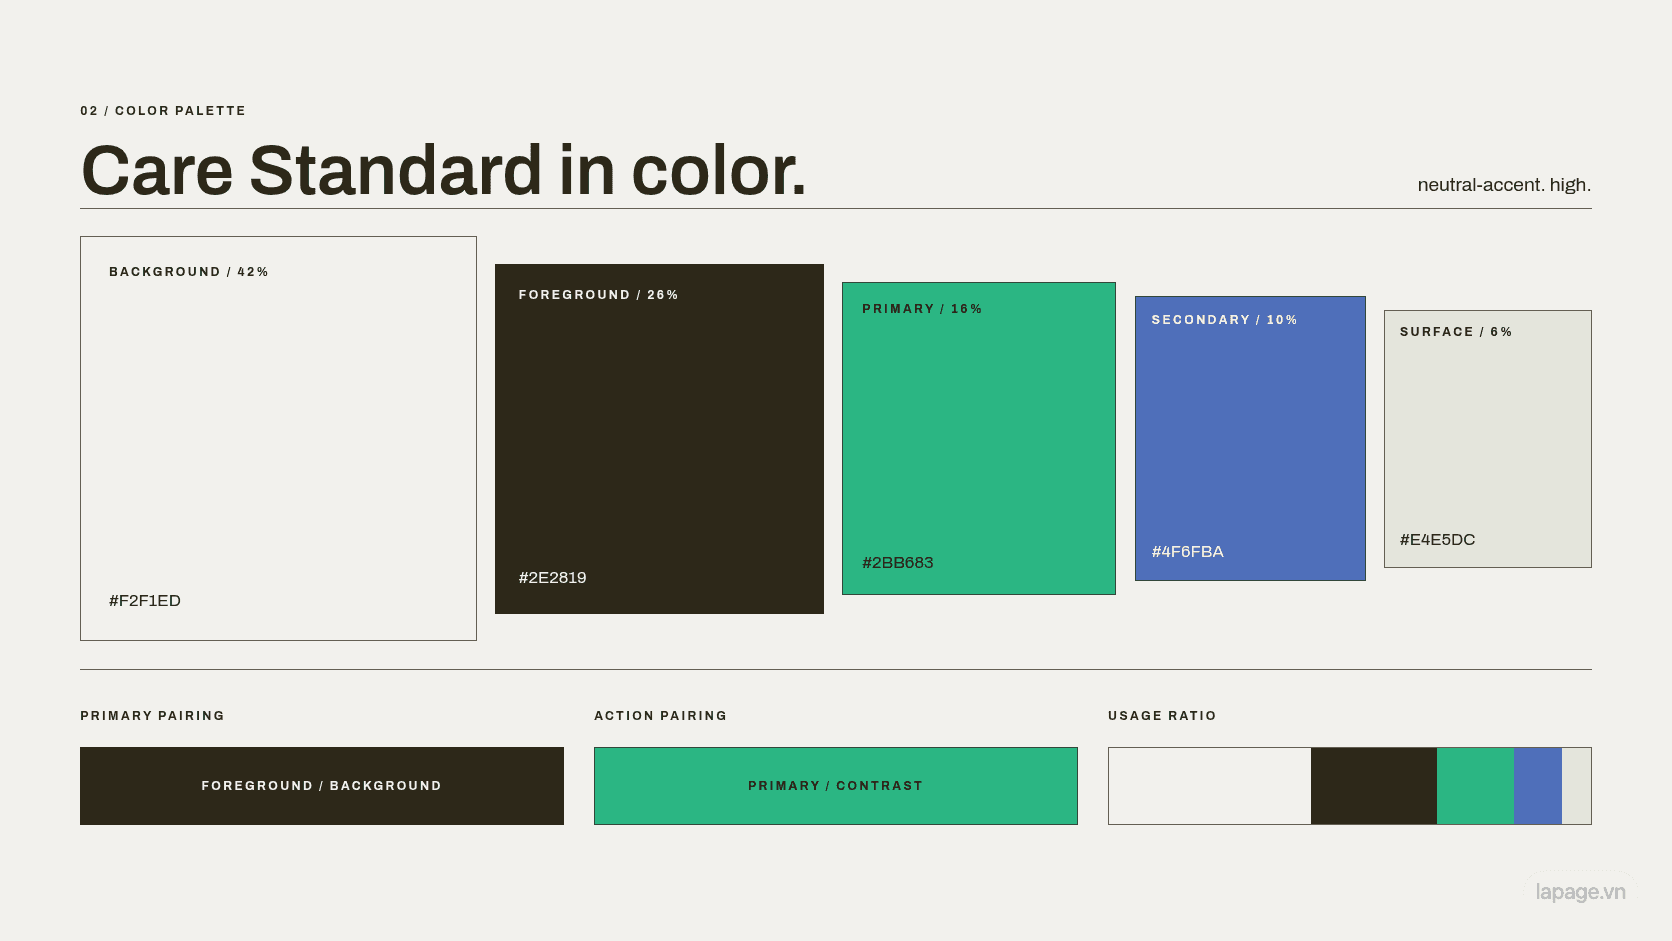
Task: Click the 'Care Standard in color.' heading
Action: pos(443,170)
